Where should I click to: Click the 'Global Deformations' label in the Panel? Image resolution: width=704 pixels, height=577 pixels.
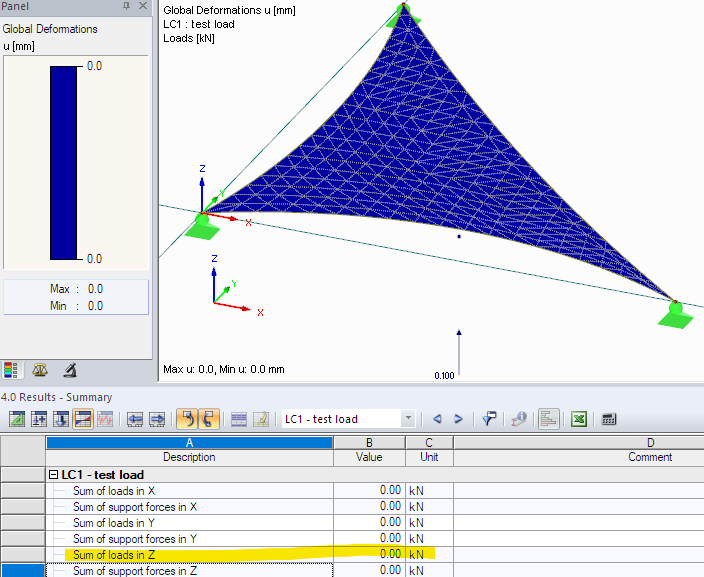point(50,29)
